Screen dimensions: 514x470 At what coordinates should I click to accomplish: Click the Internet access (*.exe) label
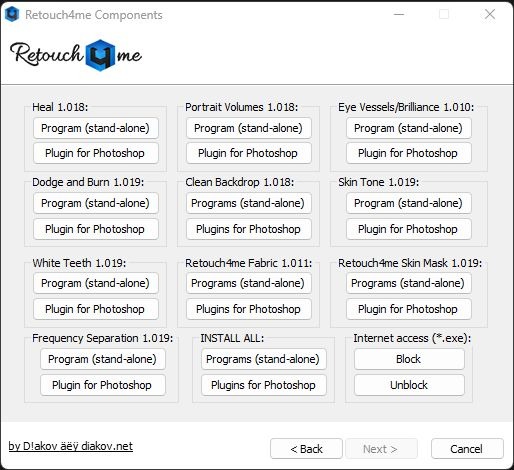[412, 338]
